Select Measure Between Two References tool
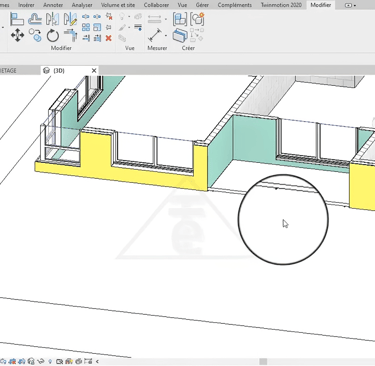 pyautogui.click(x=154, y=35)
